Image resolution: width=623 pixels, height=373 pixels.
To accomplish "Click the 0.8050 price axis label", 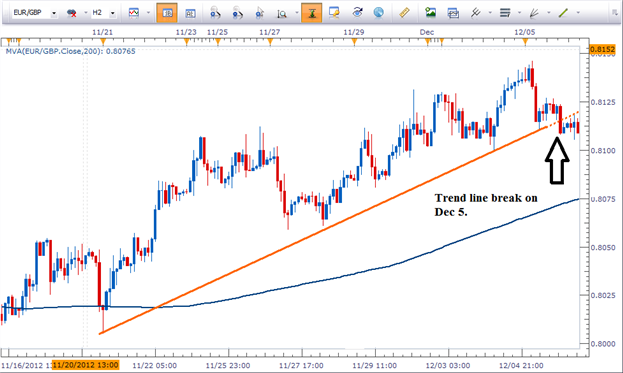I will [x=604, y=247].
